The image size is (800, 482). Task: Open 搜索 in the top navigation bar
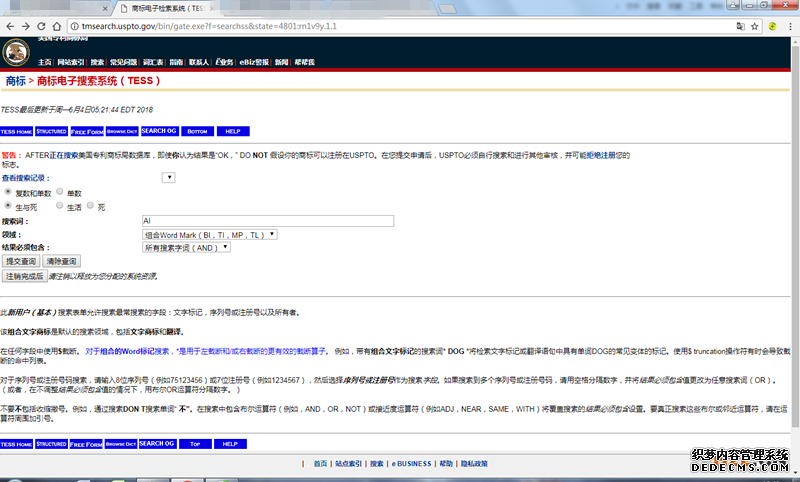(x=97, y=62)
